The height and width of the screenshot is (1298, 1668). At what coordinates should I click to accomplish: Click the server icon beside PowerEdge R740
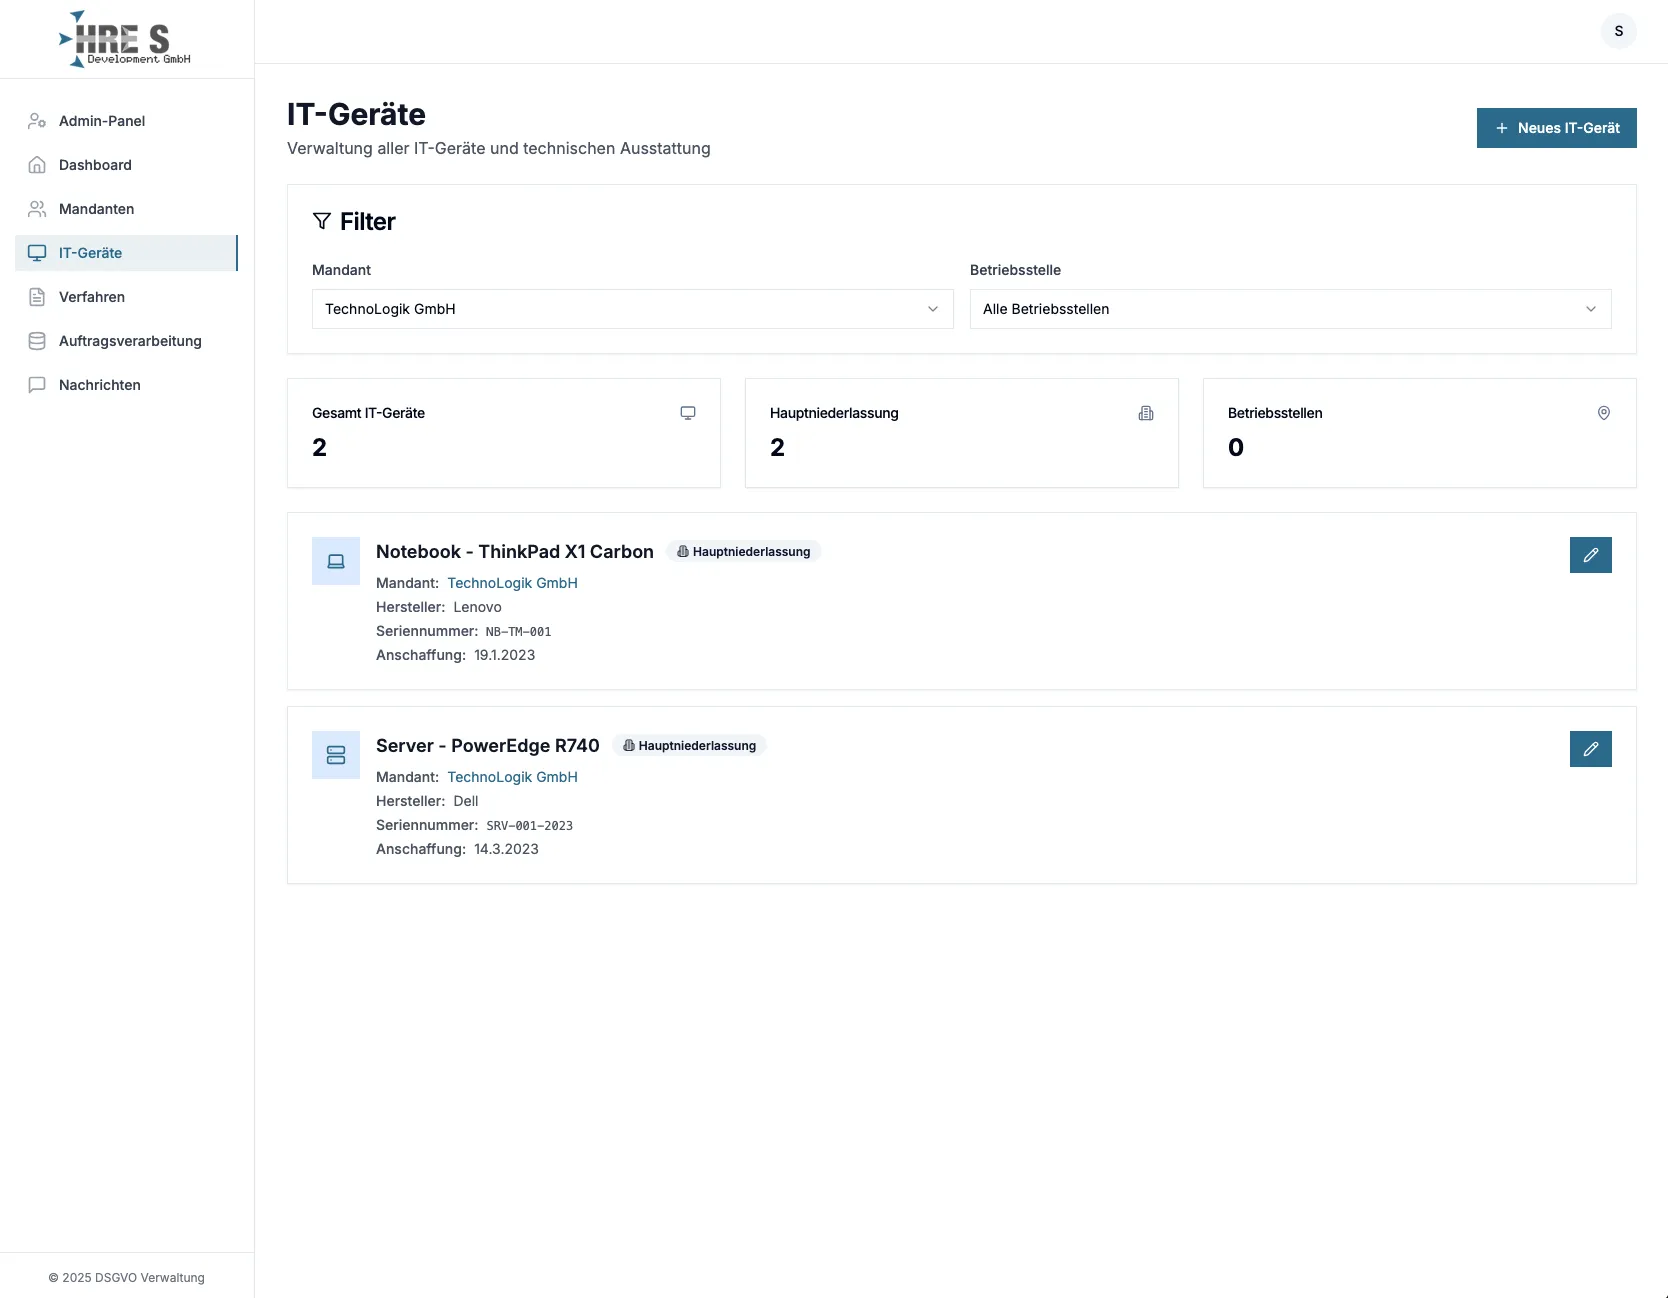click(x=336, y=755)
